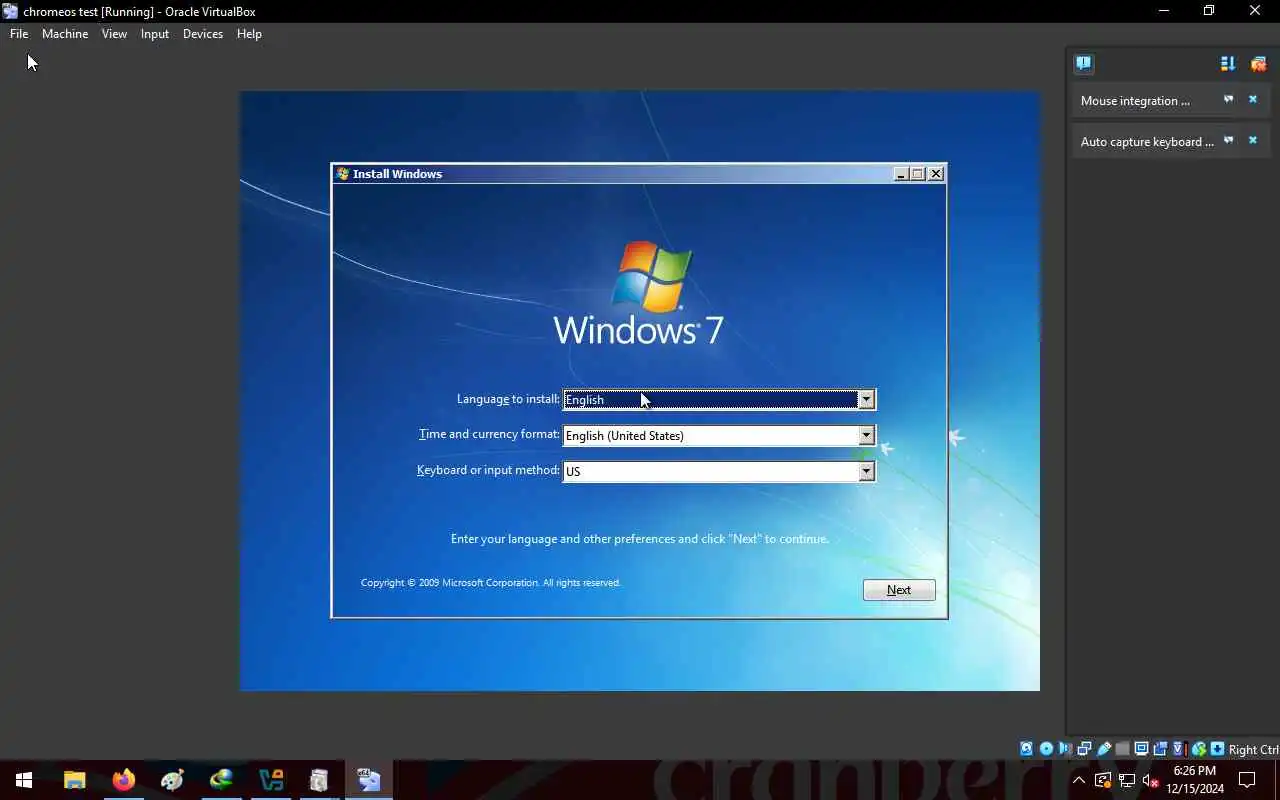
Task: Expand details of Mouse integration notification
Action: [x=1229, y=99]
